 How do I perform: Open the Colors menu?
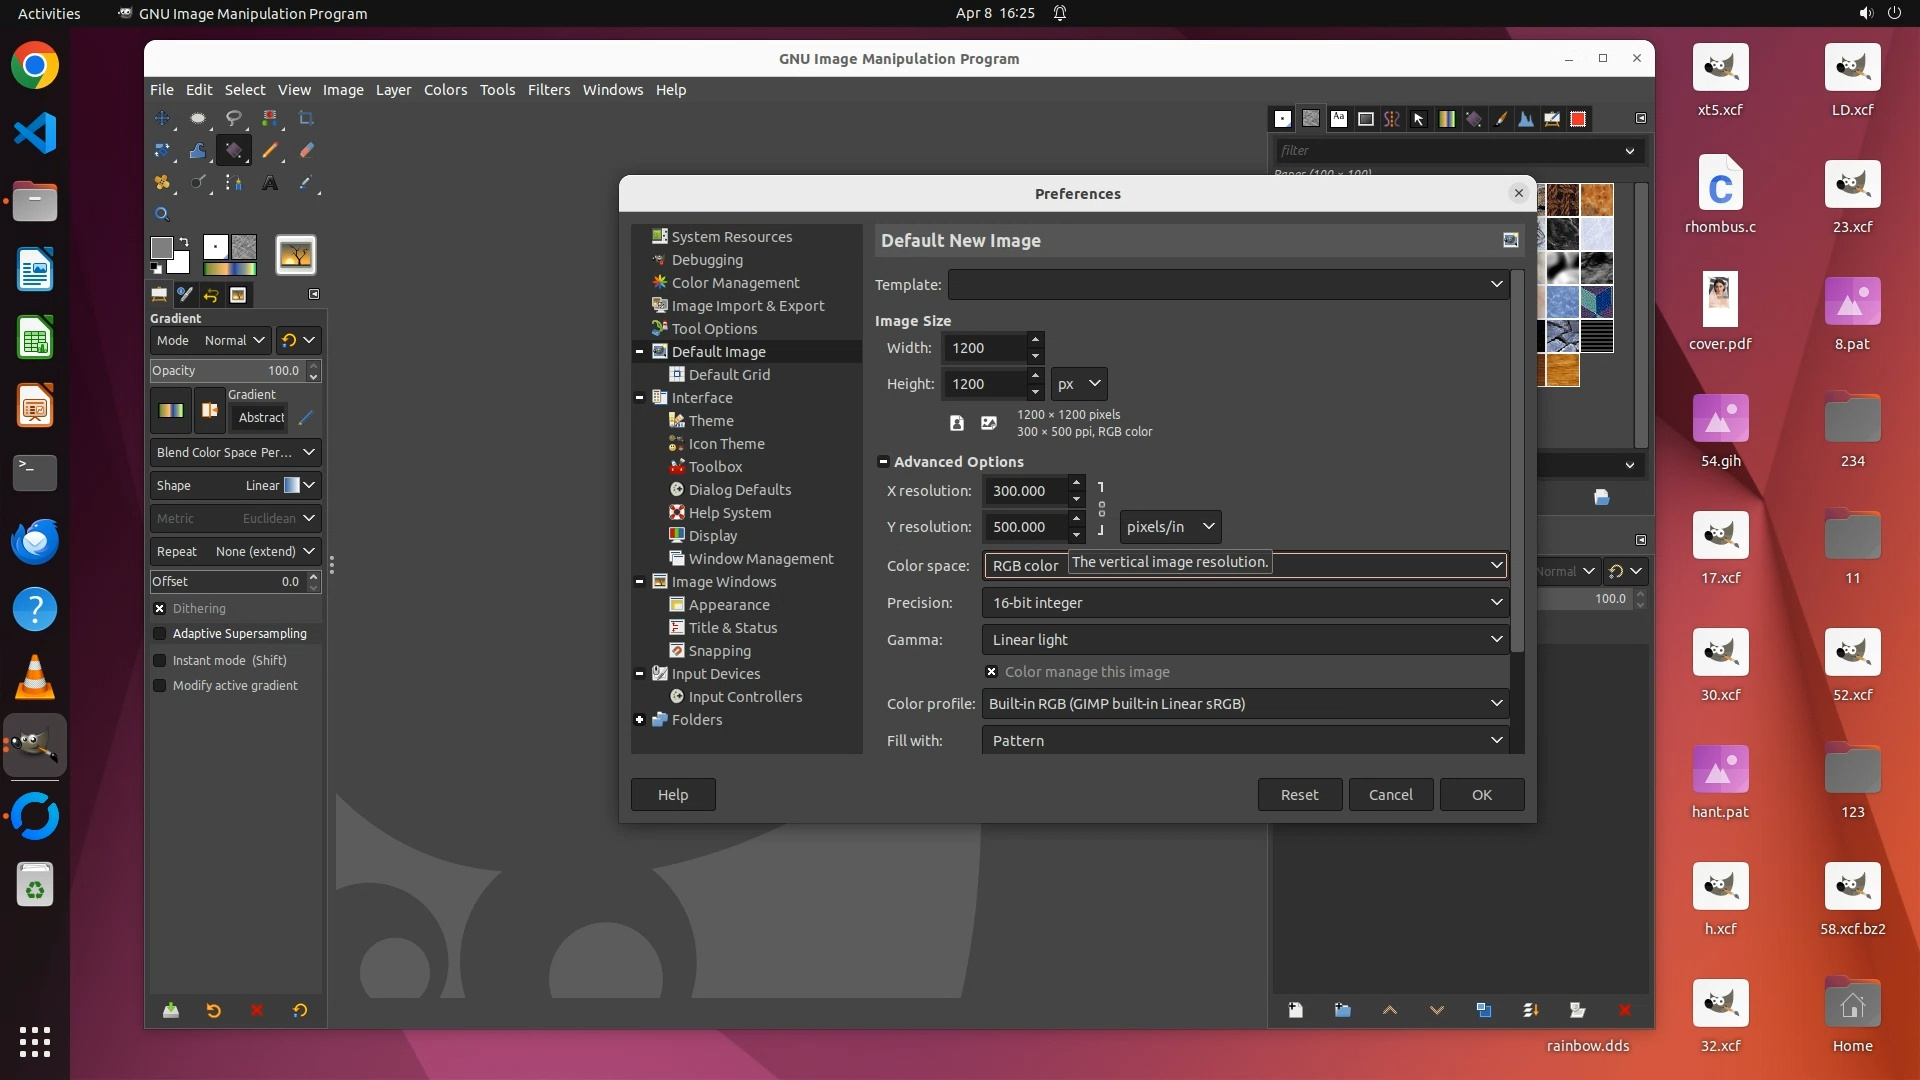[x=445, y=90]
